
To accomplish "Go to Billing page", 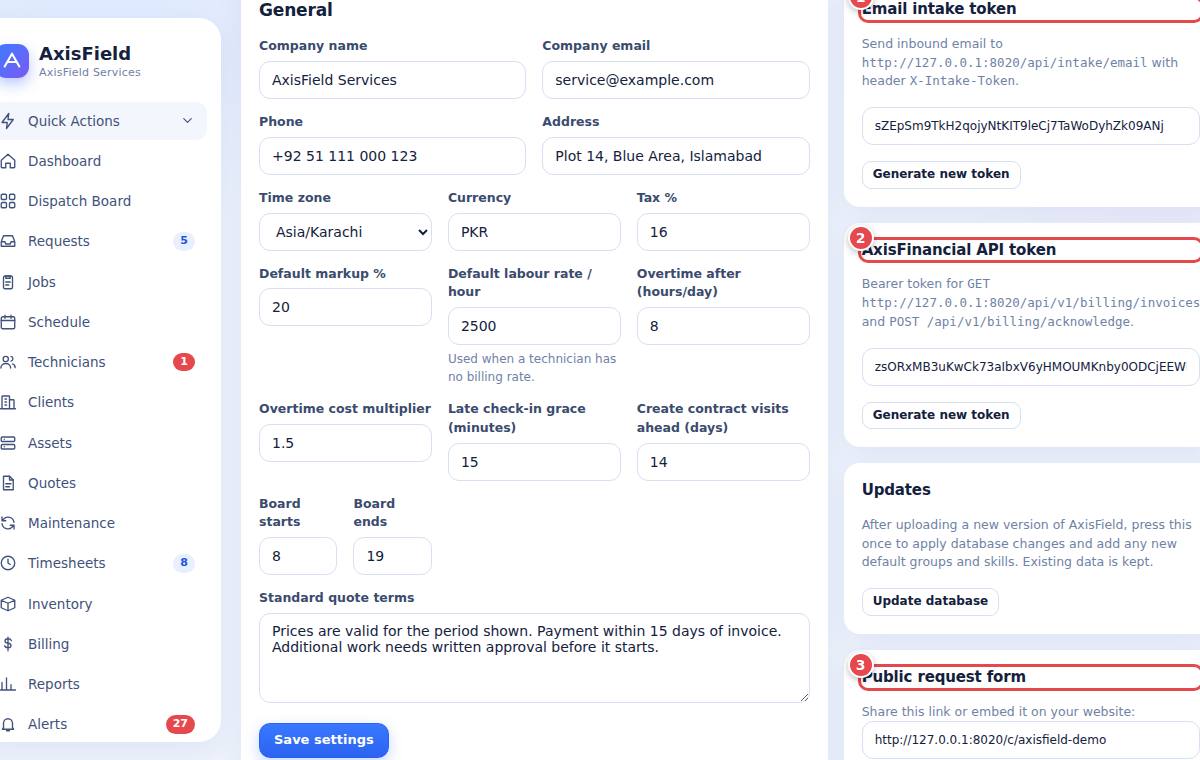I will tap(98, 644).
